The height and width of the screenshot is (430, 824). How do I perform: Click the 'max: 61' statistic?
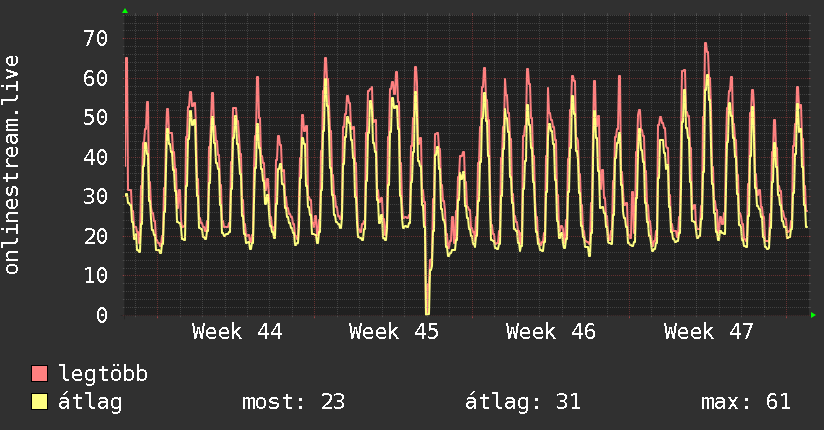(746, 402)
